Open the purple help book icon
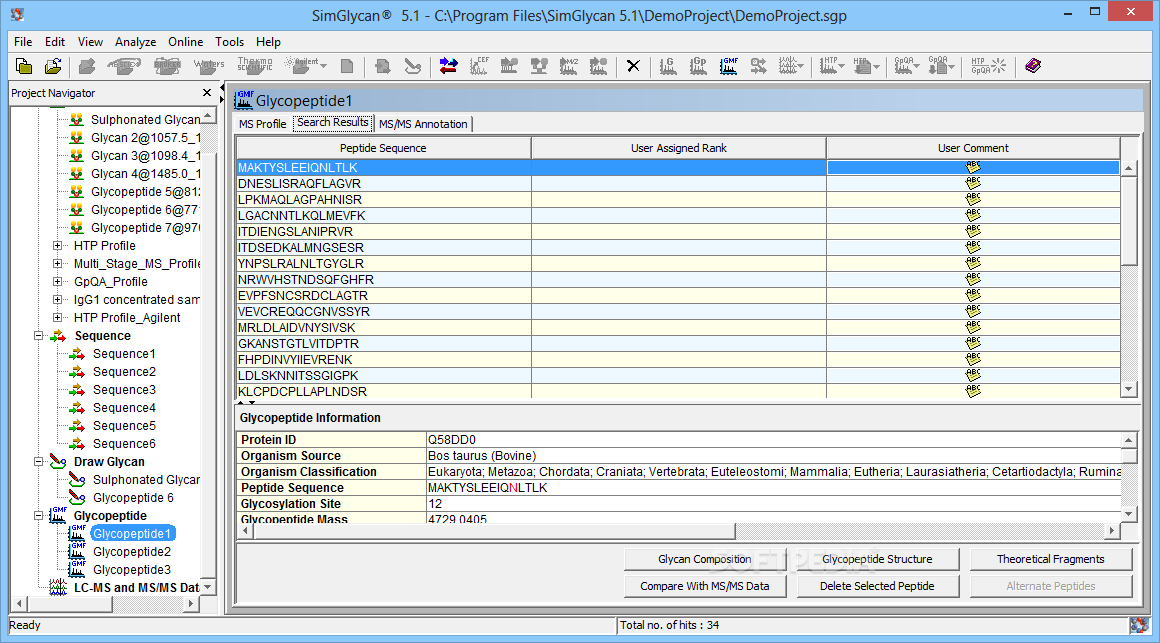Viewport: 1160px width, 643px height. (1033, 67)
